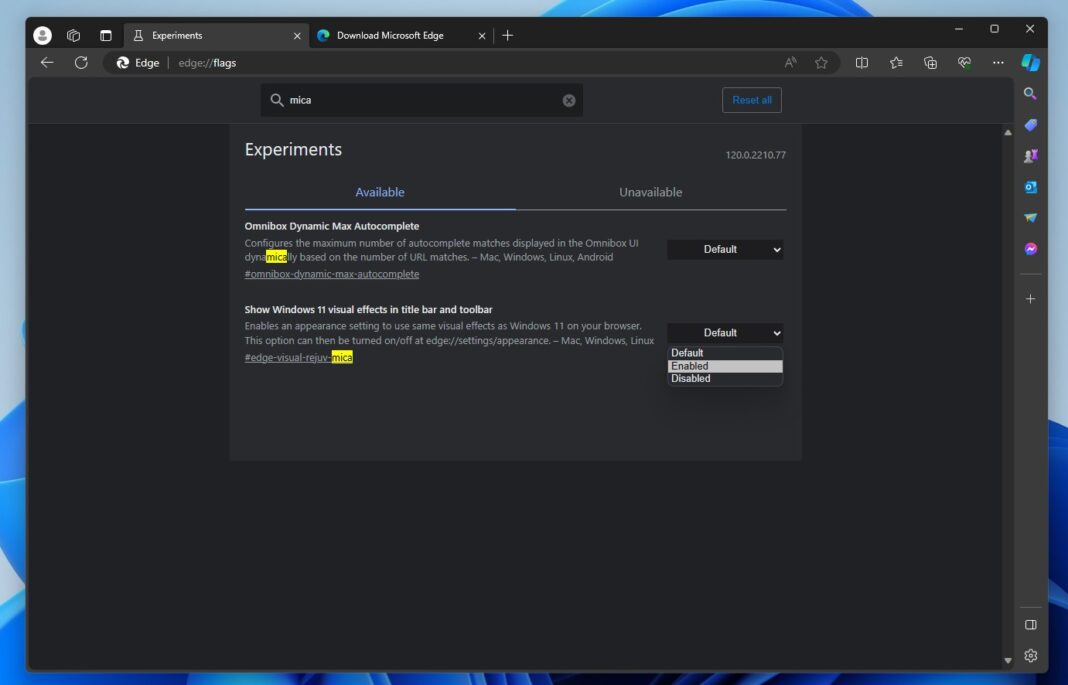Switch to the Unavailable experiments tab
Image resolution: width=1068 pixels, height=685 pixels.
(650, 192)
